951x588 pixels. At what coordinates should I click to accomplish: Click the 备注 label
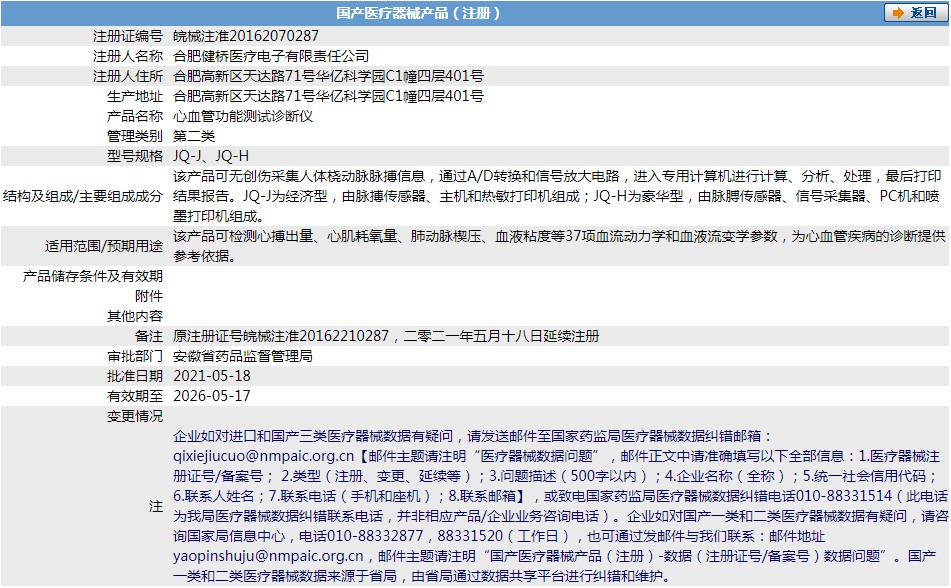(149, 336)
